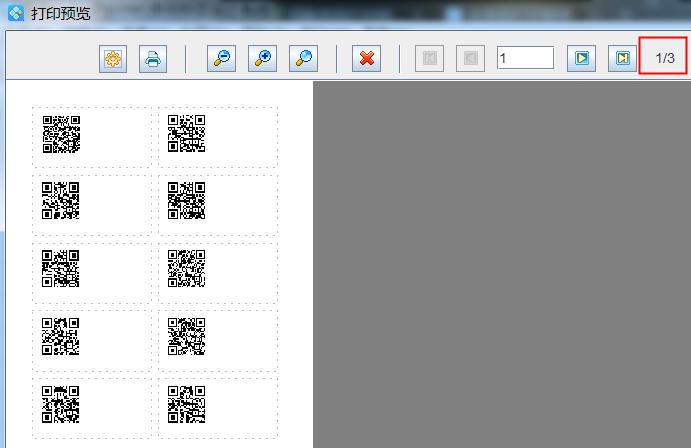This screenshot has width=691, height=448.
Task: Click the 1/3 page count text
Action: pos(665,58)
